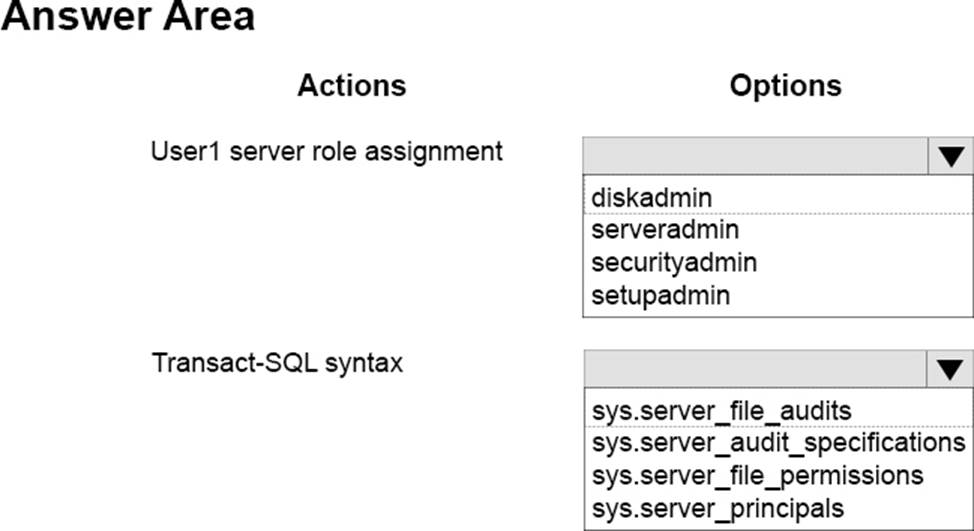Click the empty server role selection field
974x531 pixels.
click(x=756, y=157)
